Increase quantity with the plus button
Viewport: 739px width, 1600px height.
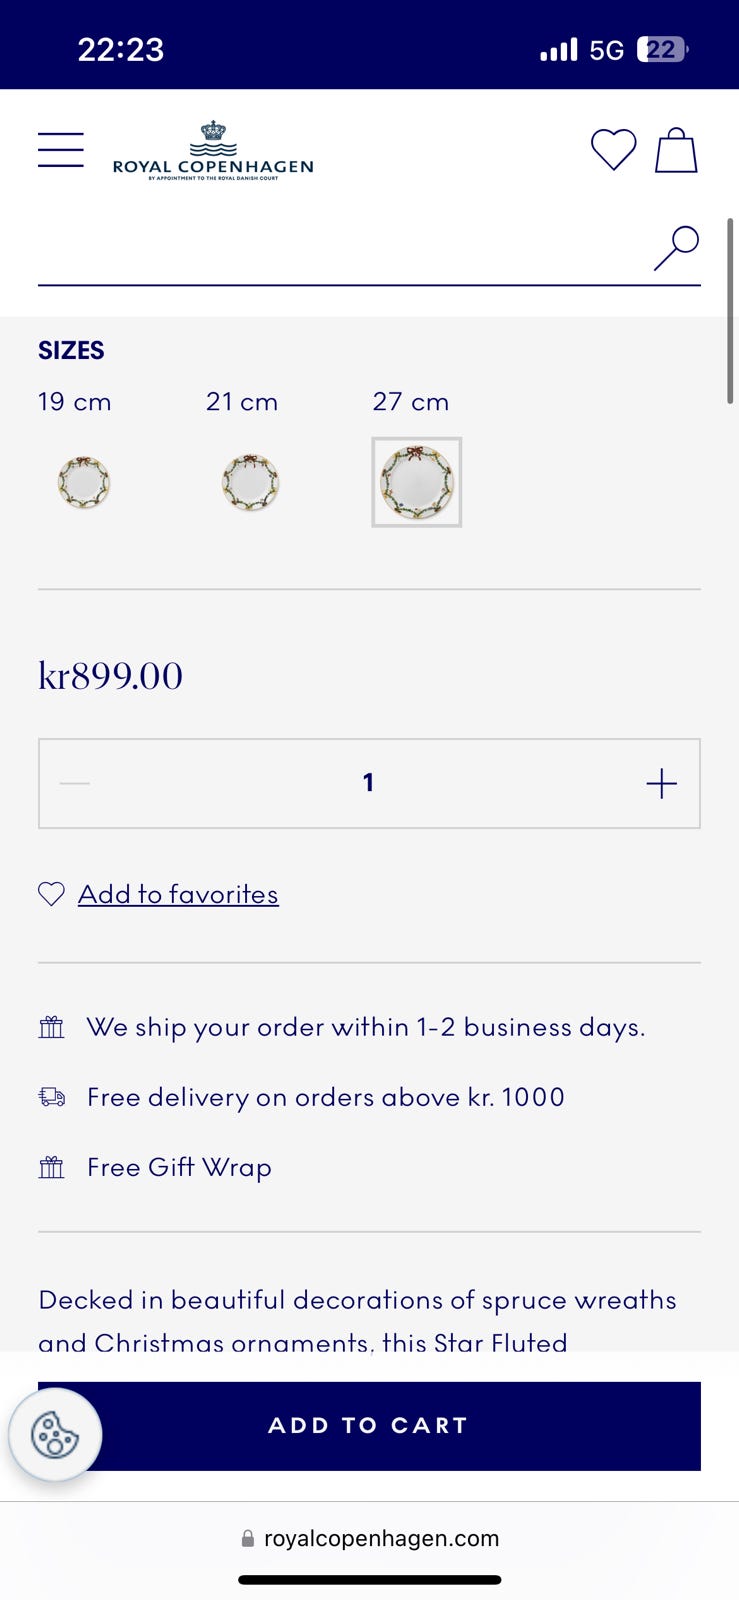[x=662, y=783]
